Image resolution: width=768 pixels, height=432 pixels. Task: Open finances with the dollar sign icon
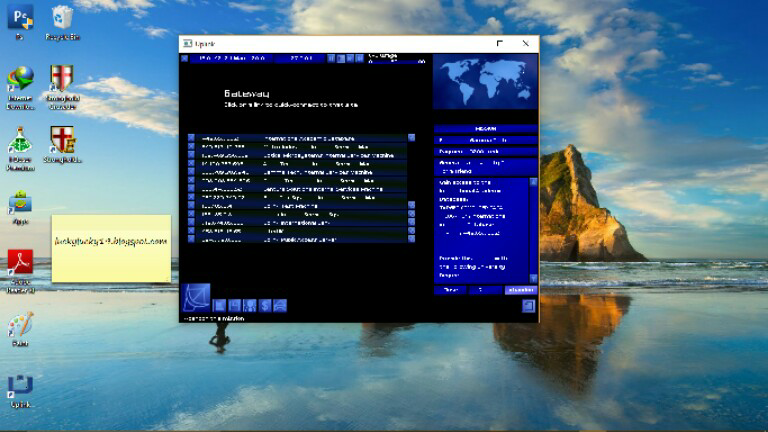[x=265, y=305]
